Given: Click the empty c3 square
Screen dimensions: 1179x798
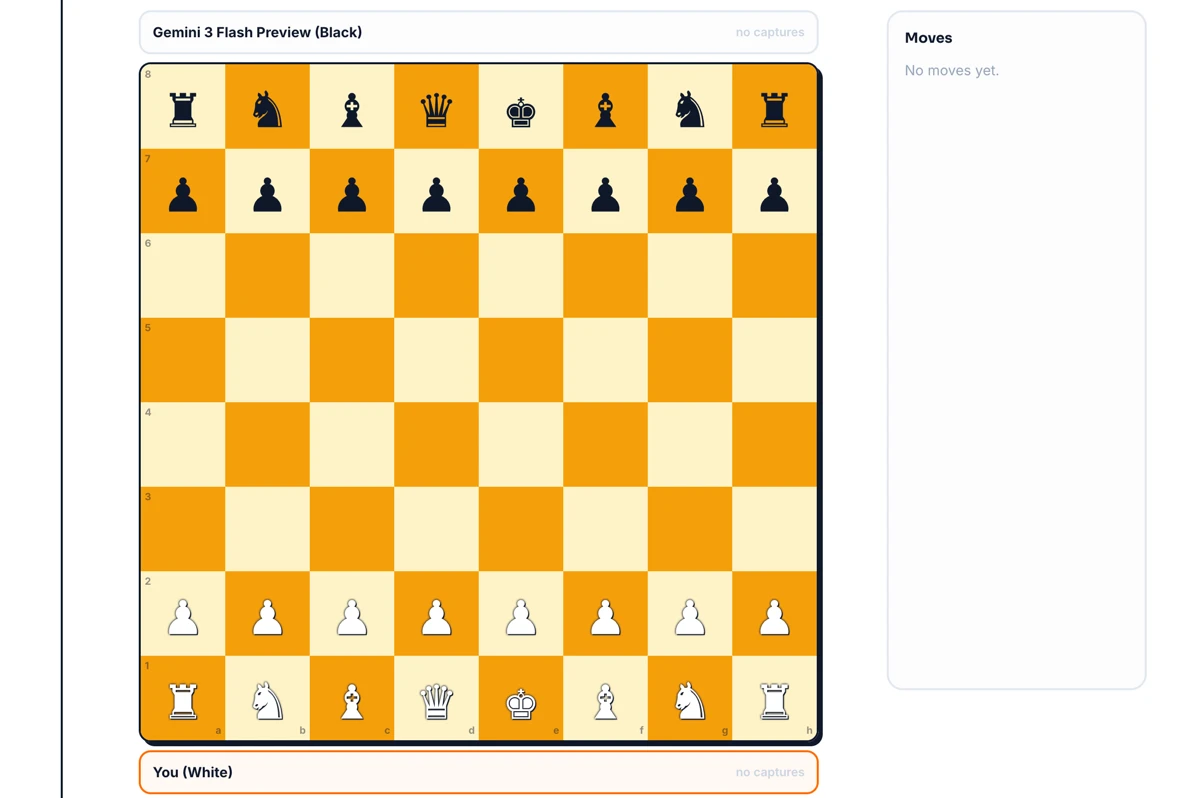Looking at the screenshot, I should pos(352,529).
